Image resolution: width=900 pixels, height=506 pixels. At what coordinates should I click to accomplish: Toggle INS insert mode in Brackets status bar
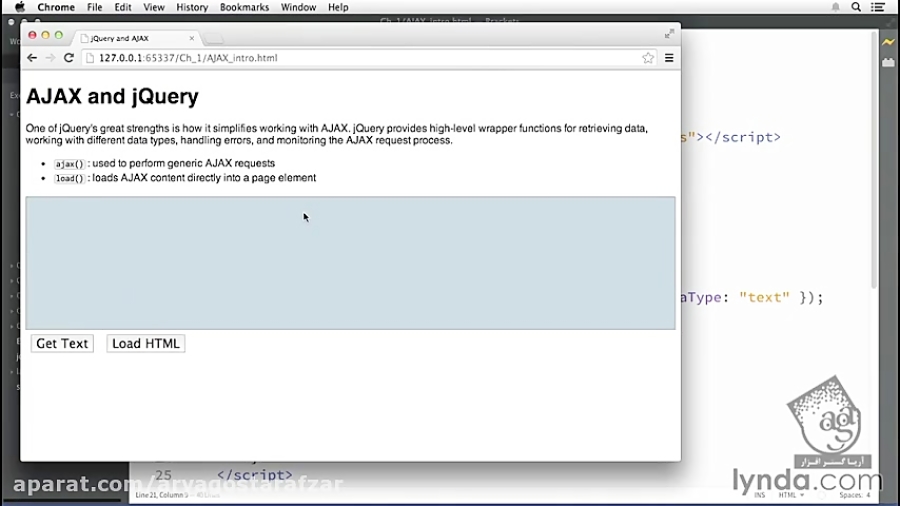(x=759, y=495)
